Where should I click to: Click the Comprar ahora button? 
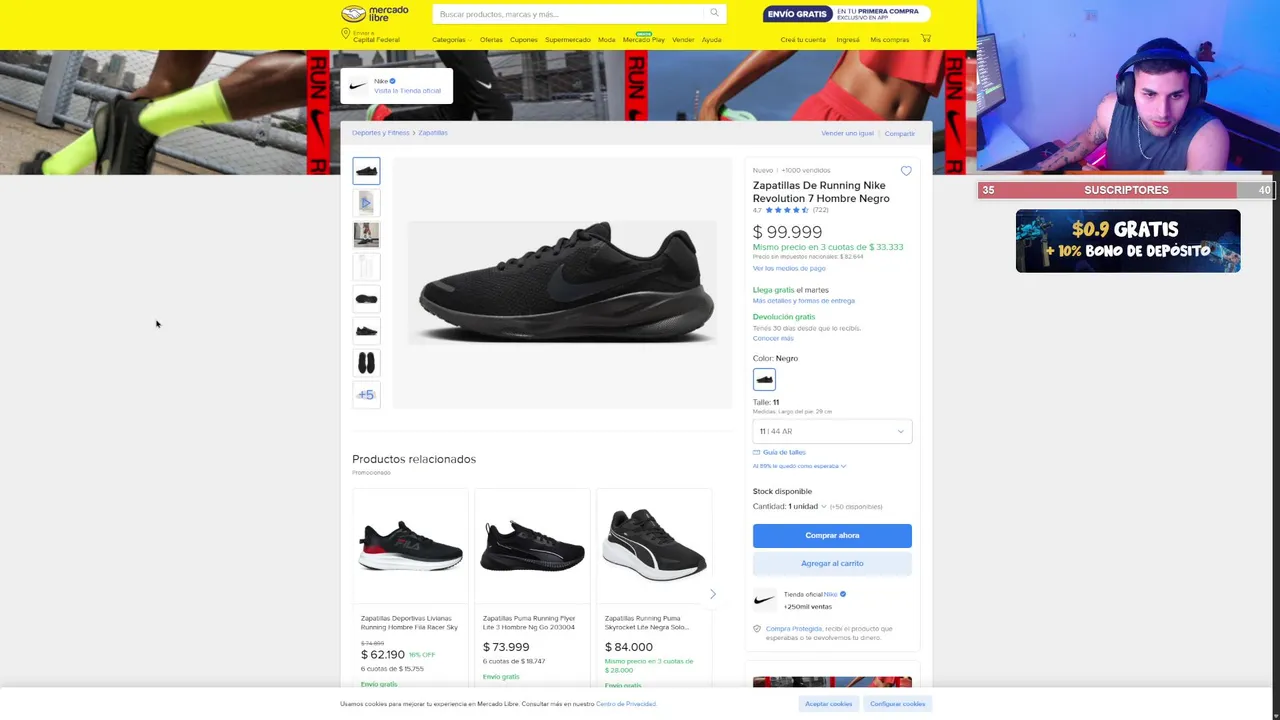832,535
